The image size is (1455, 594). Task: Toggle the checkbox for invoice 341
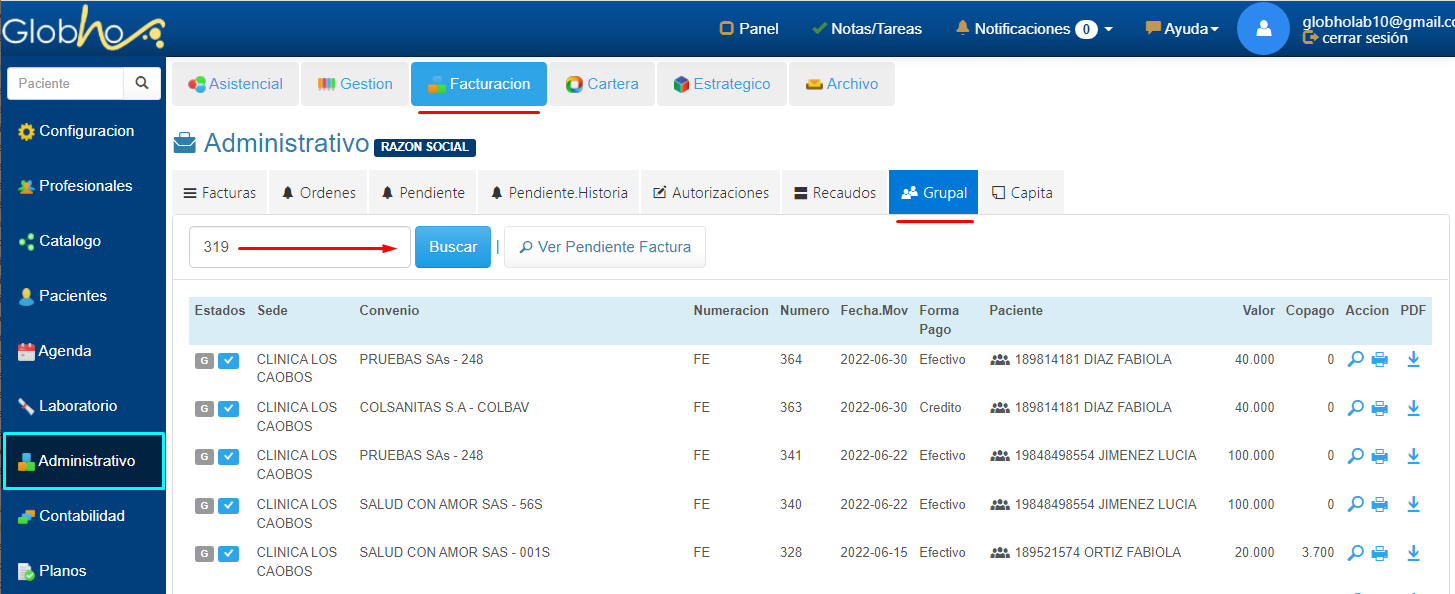coord(228,457)
